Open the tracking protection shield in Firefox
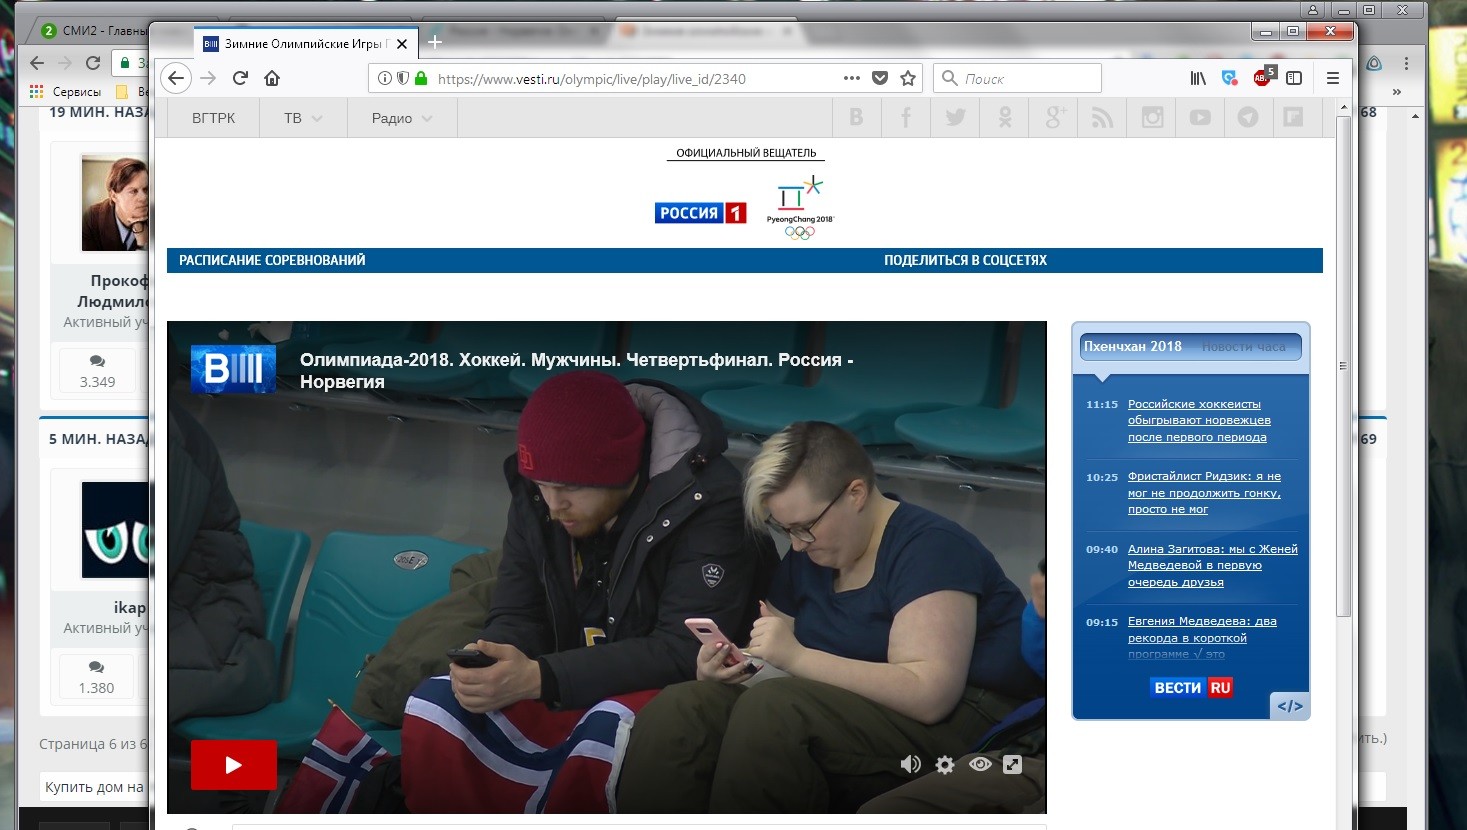The image size is (1467, 830). tap(403, 78)
